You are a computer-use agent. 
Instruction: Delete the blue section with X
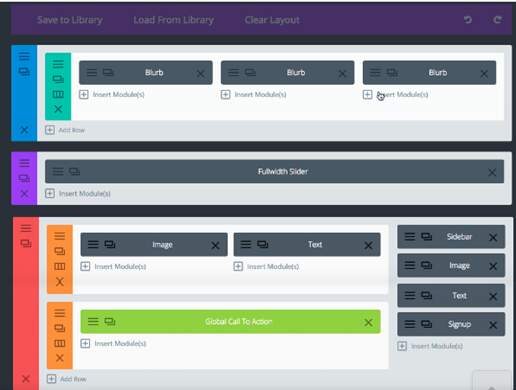[x=24, y=130]
